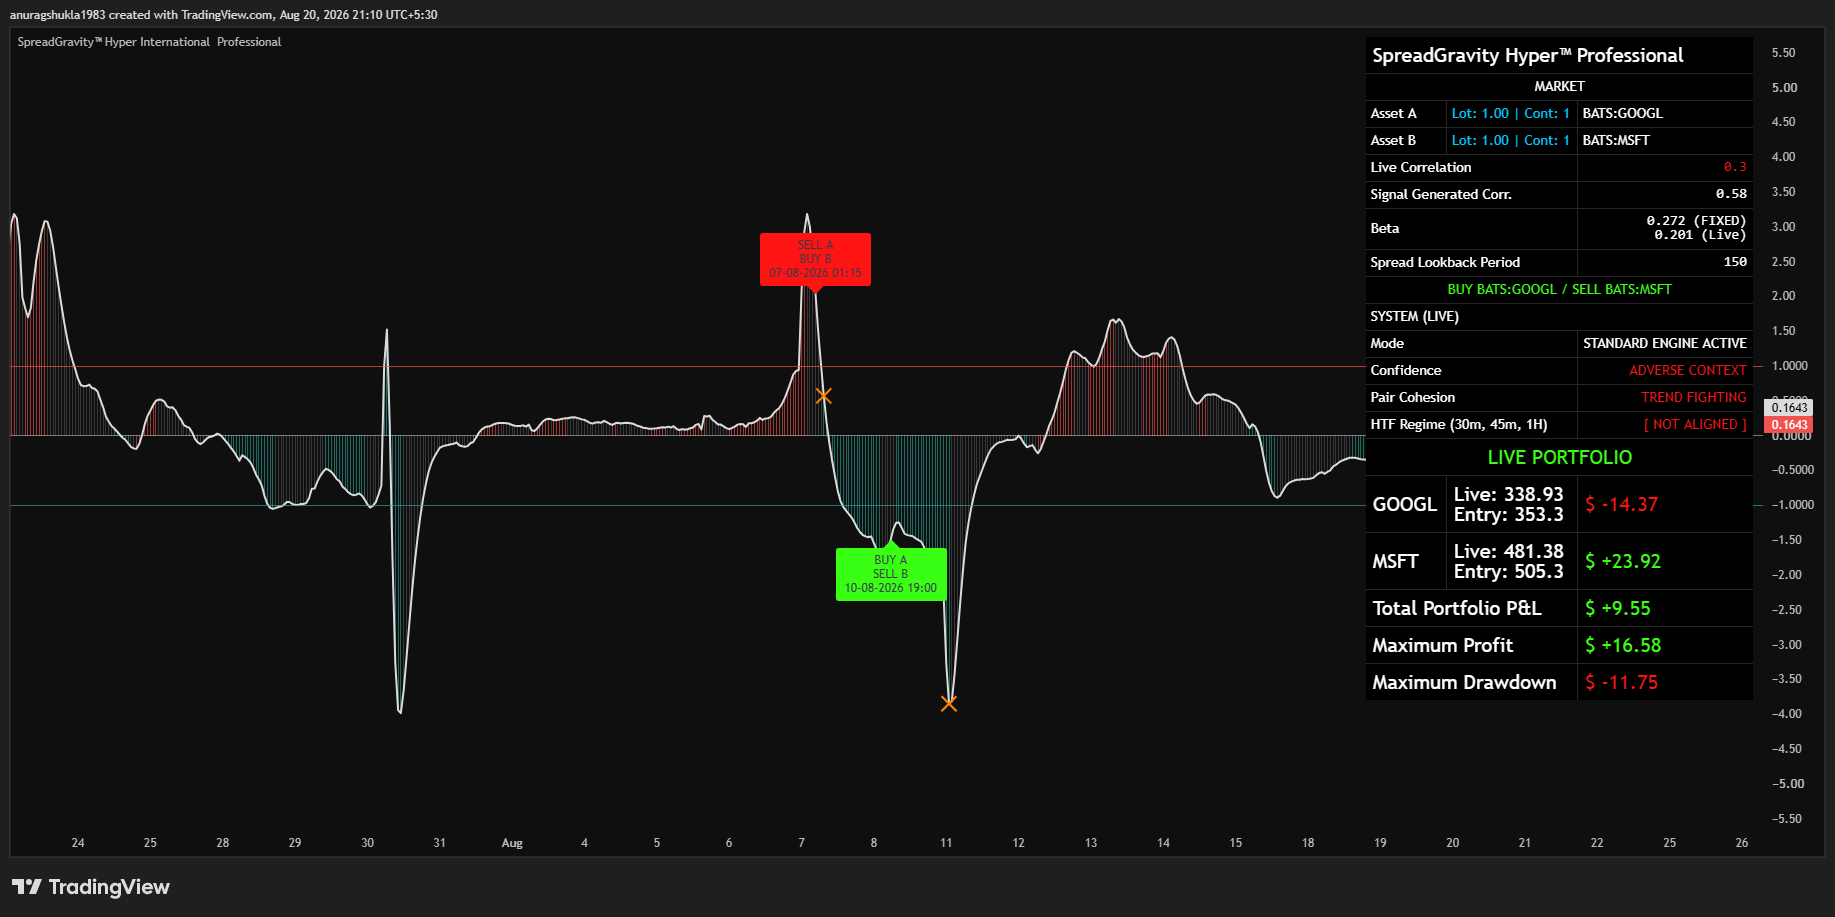
Task: Click the STANDARD ENGINE ACTIVE status
Action: [x=1665, y=344]
